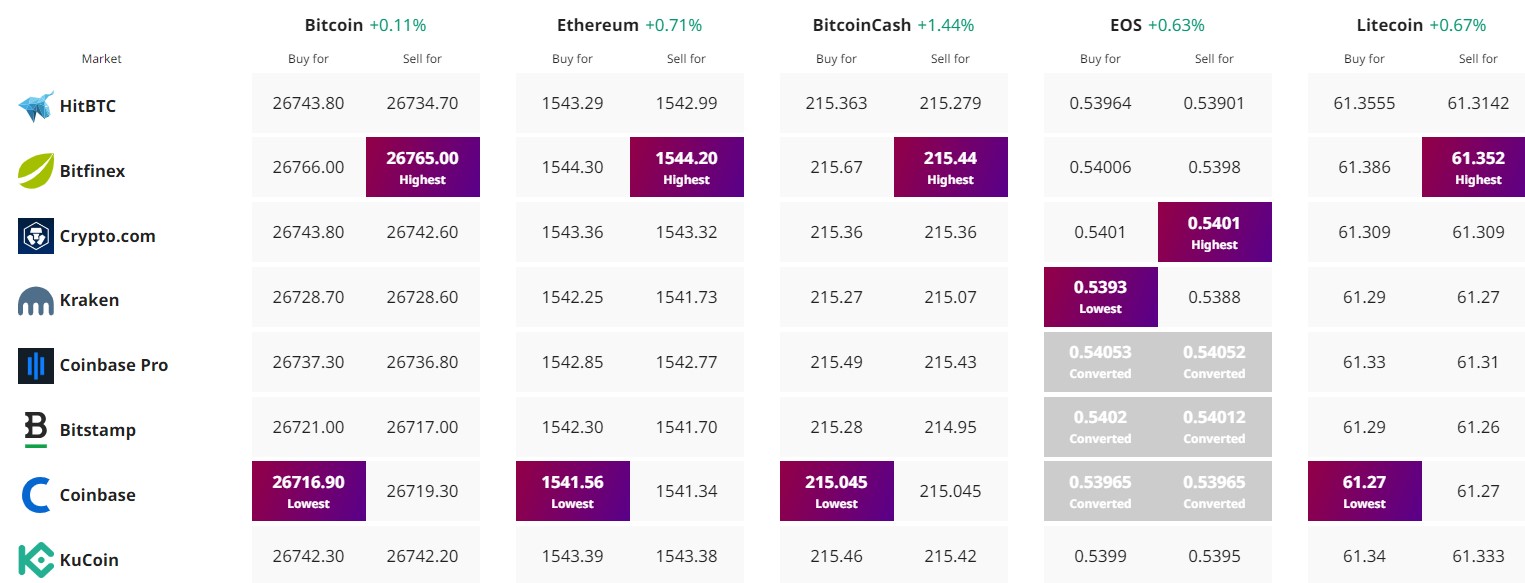Click Coinbase Pro converted EOS buy price
Image resolution: width=1525 pixels, height=583 pixels.
pos(1100,361)
